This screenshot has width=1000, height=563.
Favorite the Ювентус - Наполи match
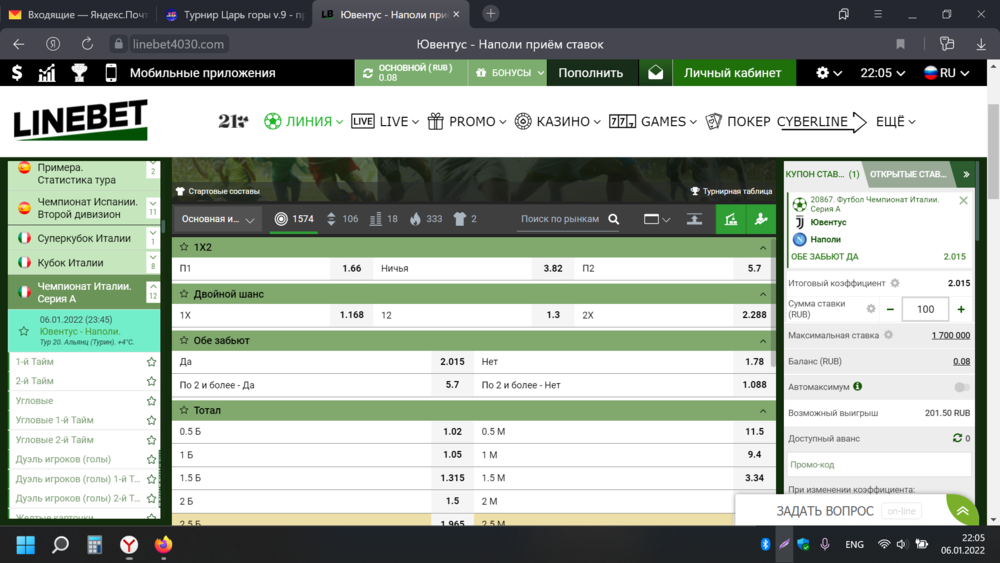(24, 331)
